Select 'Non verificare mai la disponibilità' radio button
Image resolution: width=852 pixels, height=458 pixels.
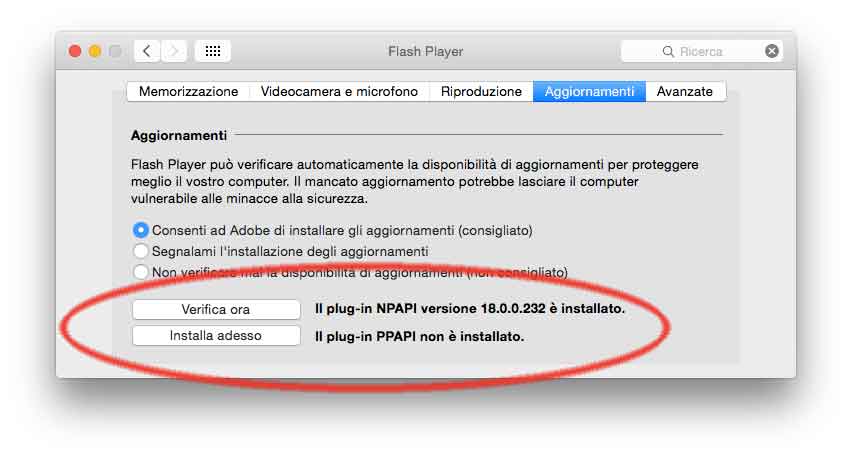coord(141,272)
